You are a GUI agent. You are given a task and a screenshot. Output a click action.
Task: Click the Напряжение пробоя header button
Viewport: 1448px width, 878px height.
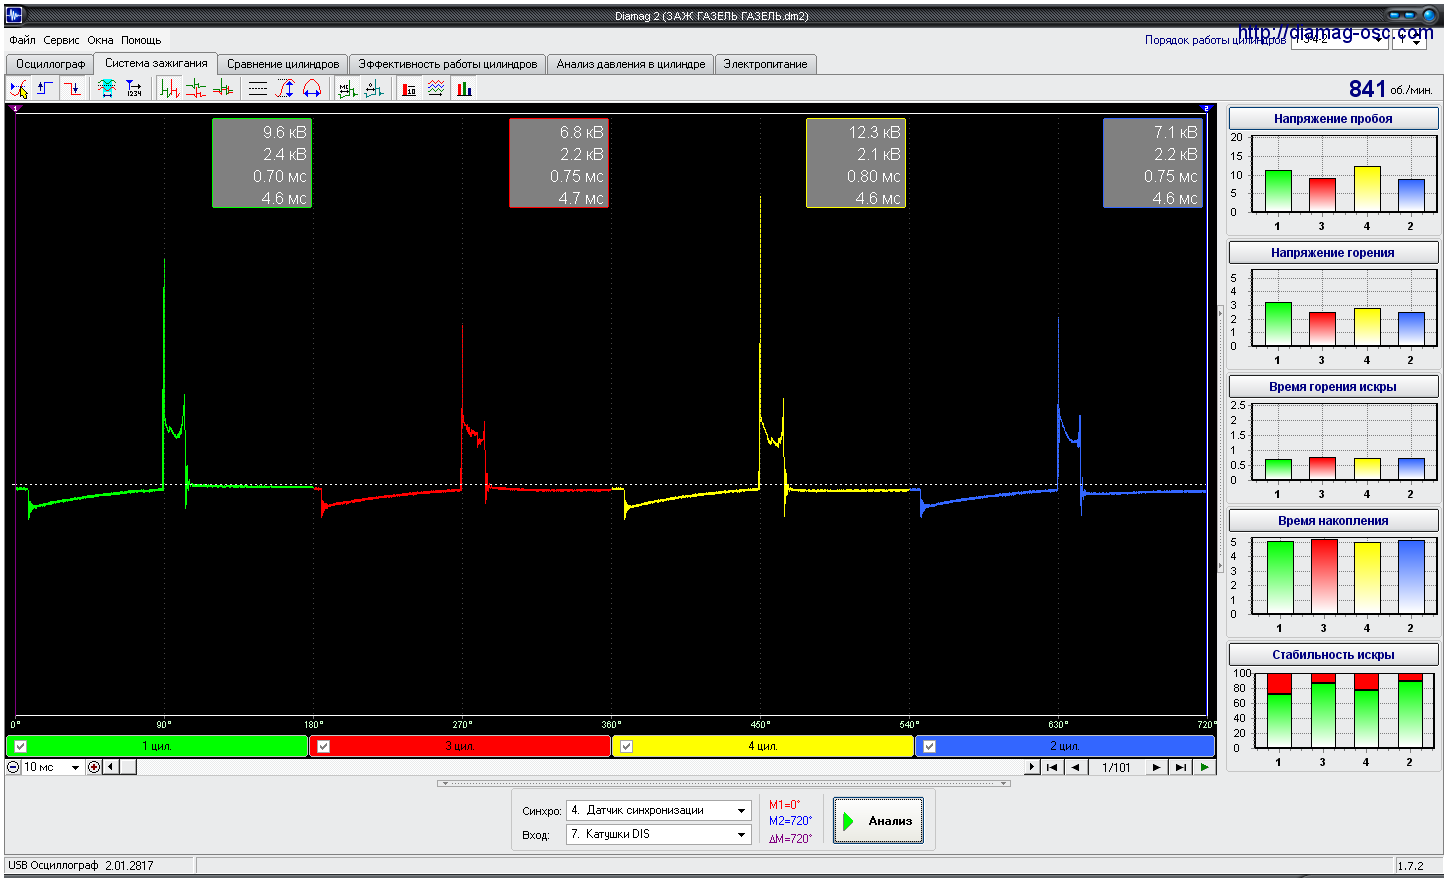1333,118
